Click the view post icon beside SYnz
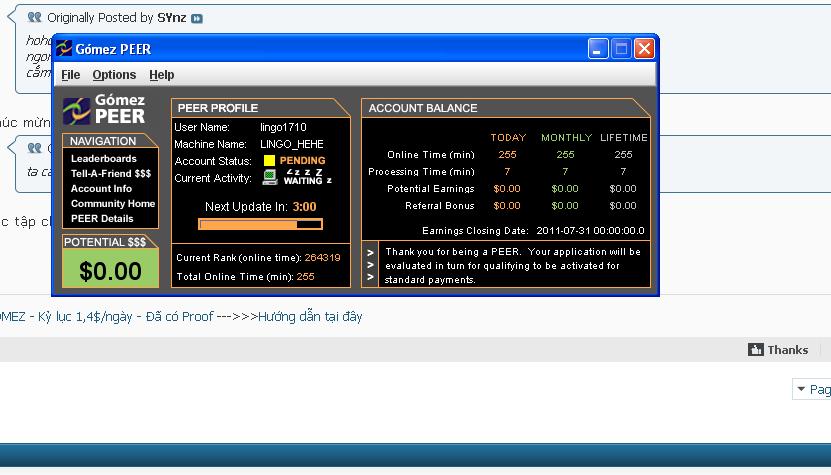Screen dimensions: 831x475 pos(197,19)
